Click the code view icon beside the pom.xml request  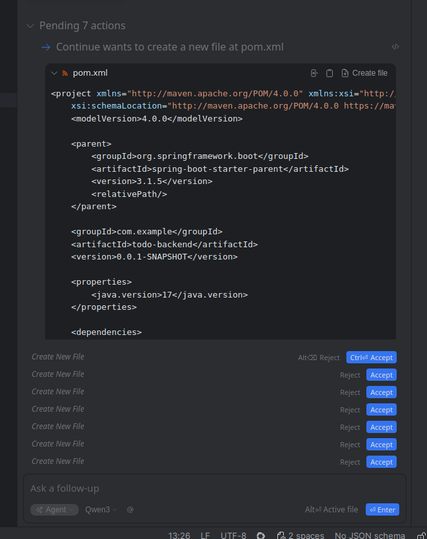(x=395, y=47)
